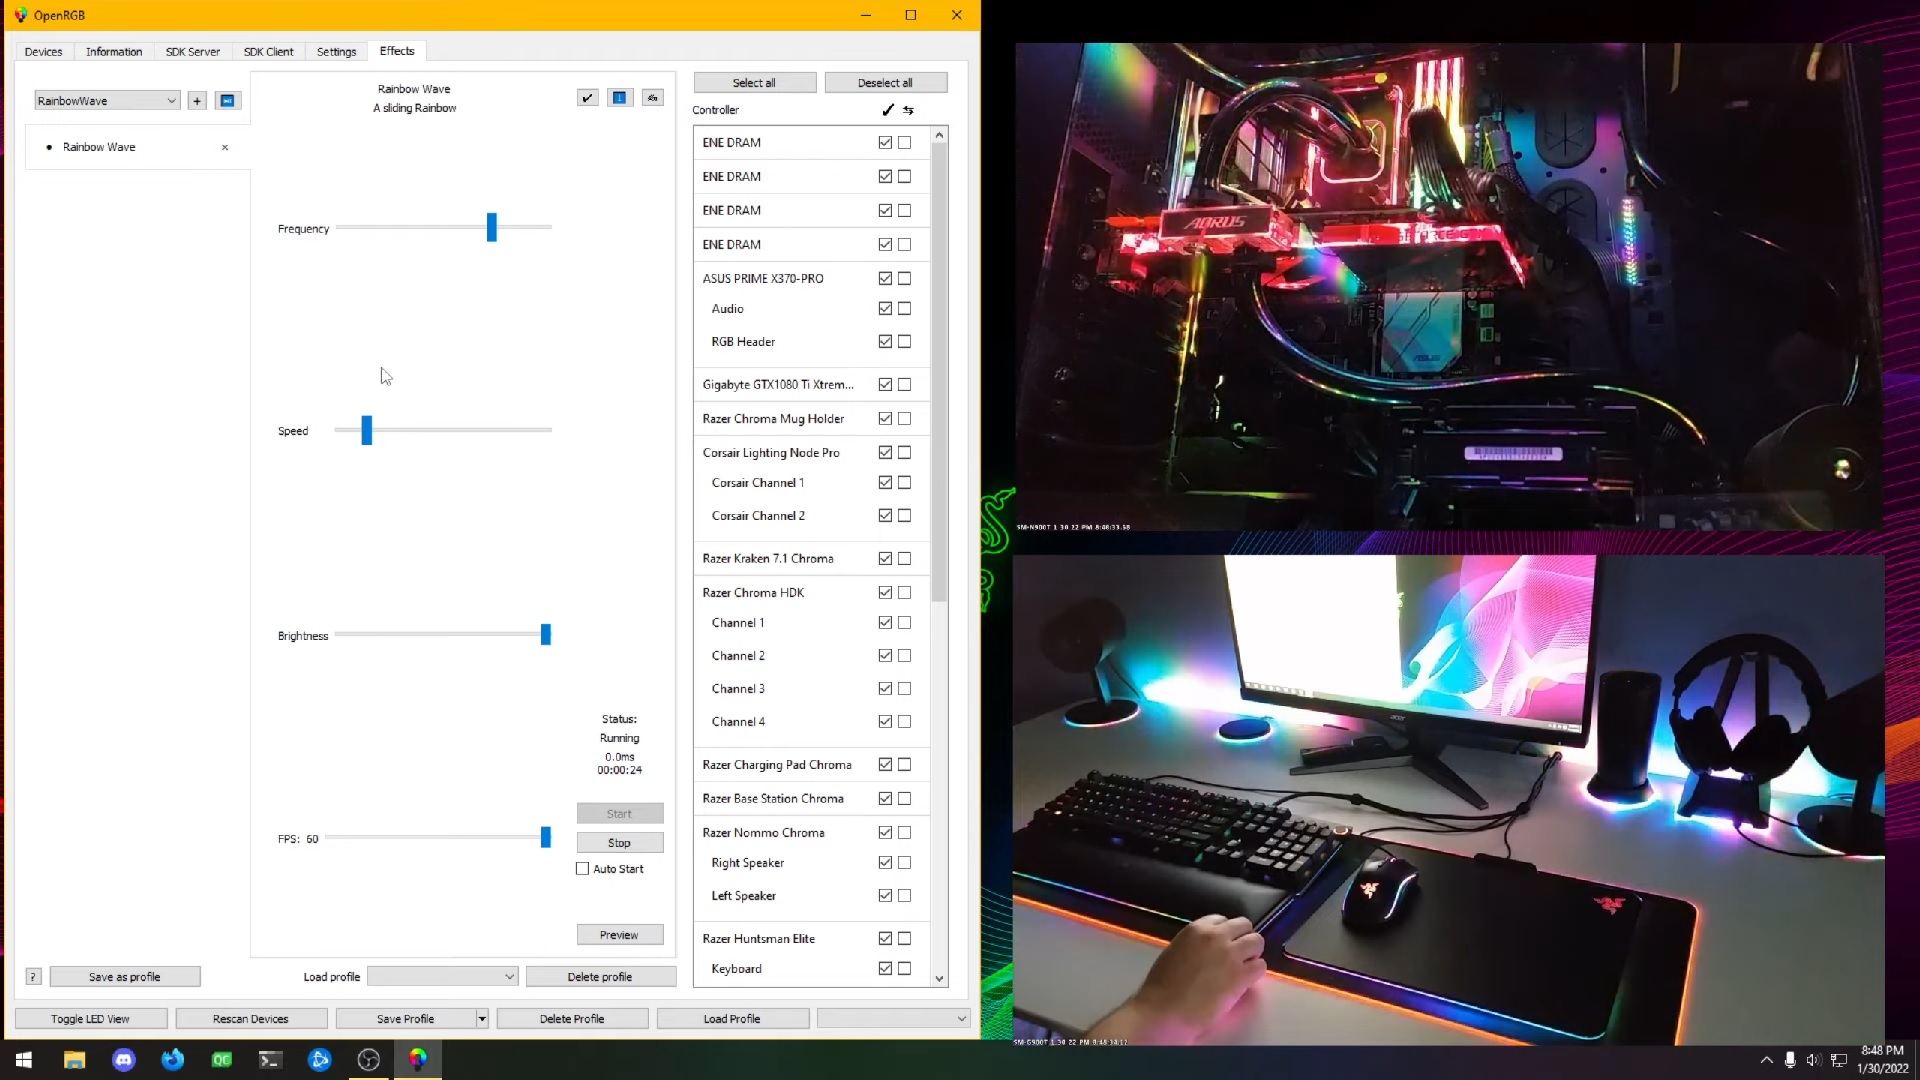Click the blue icon in the effect header

[620, 97]
